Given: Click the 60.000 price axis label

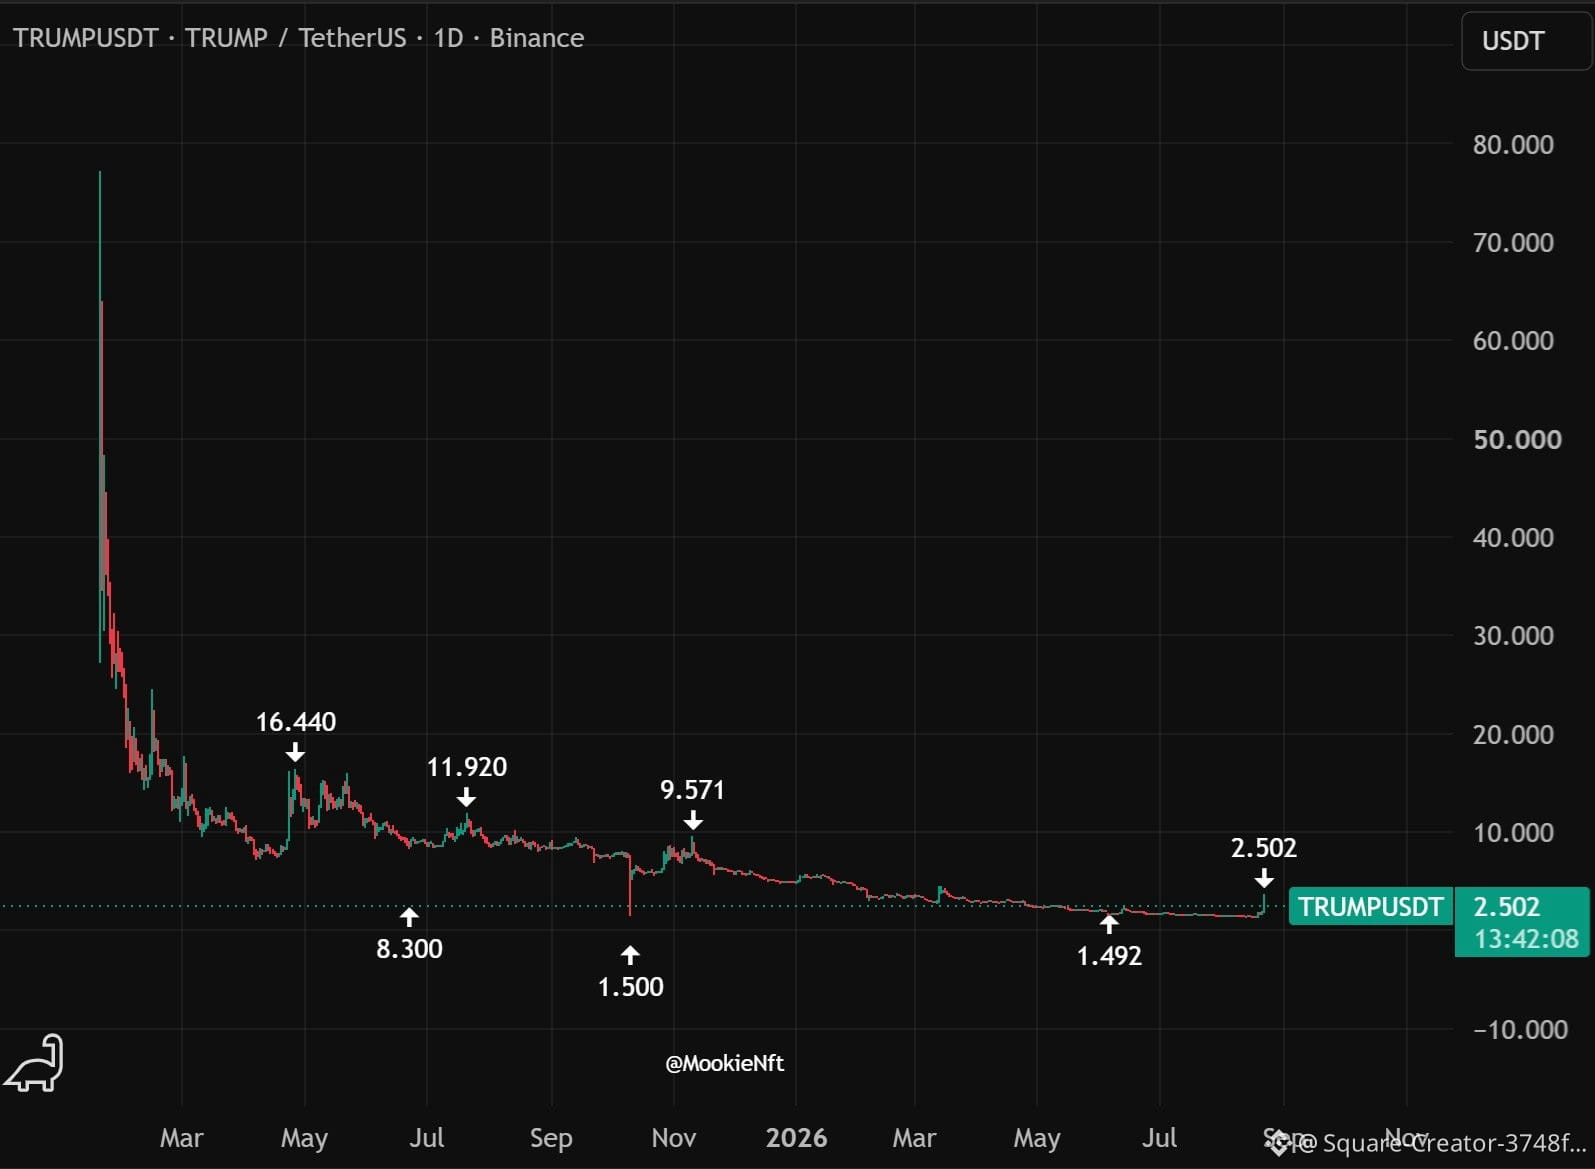Looking at the screenshot, I should pyautogui.click(x=1513, y=341).
